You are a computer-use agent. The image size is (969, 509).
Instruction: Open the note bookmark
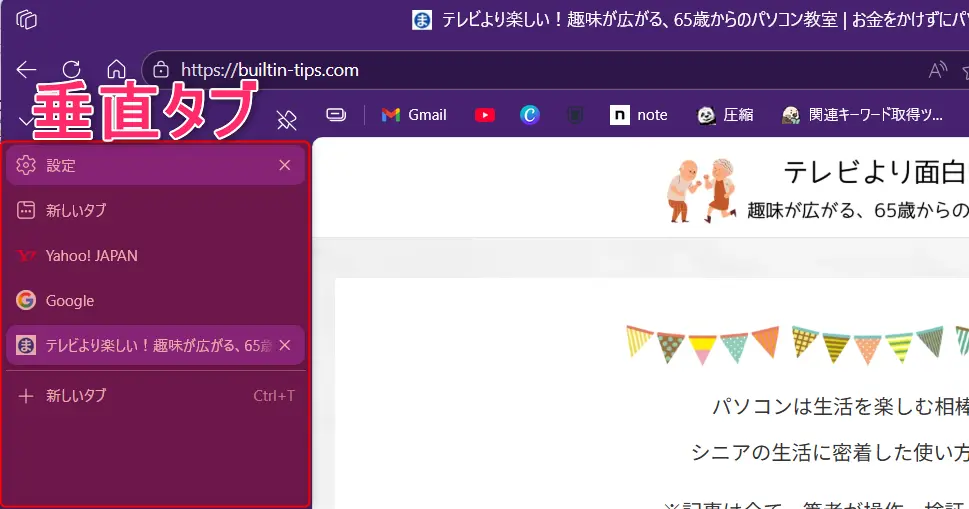[639, 115]
